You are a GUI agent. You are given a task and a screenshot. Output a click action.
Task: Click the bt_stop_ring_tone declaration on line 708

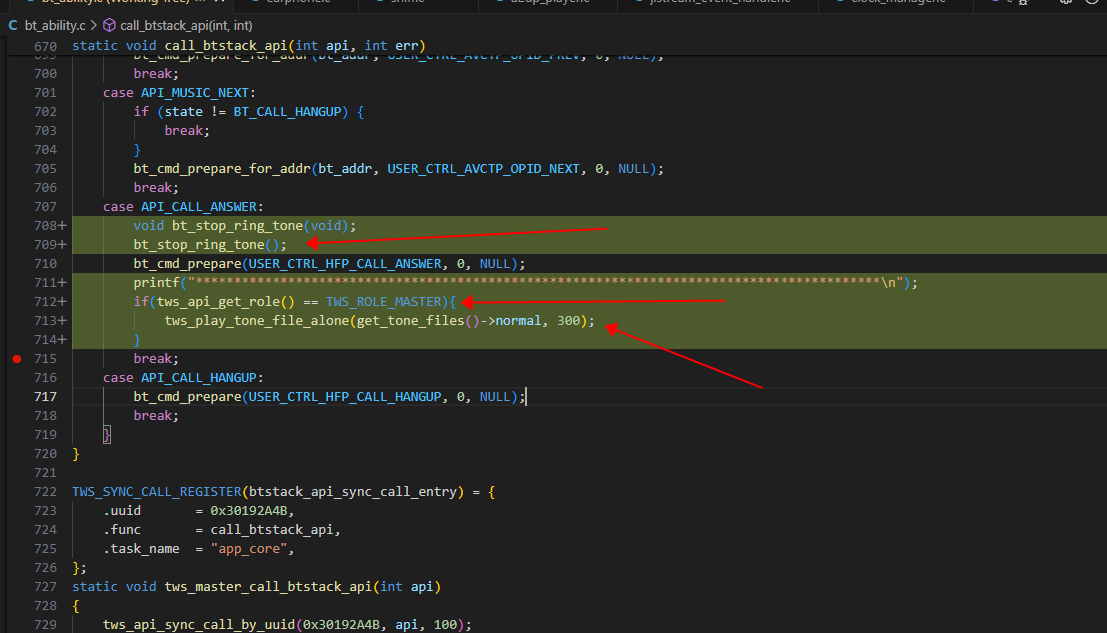(238, 226)
